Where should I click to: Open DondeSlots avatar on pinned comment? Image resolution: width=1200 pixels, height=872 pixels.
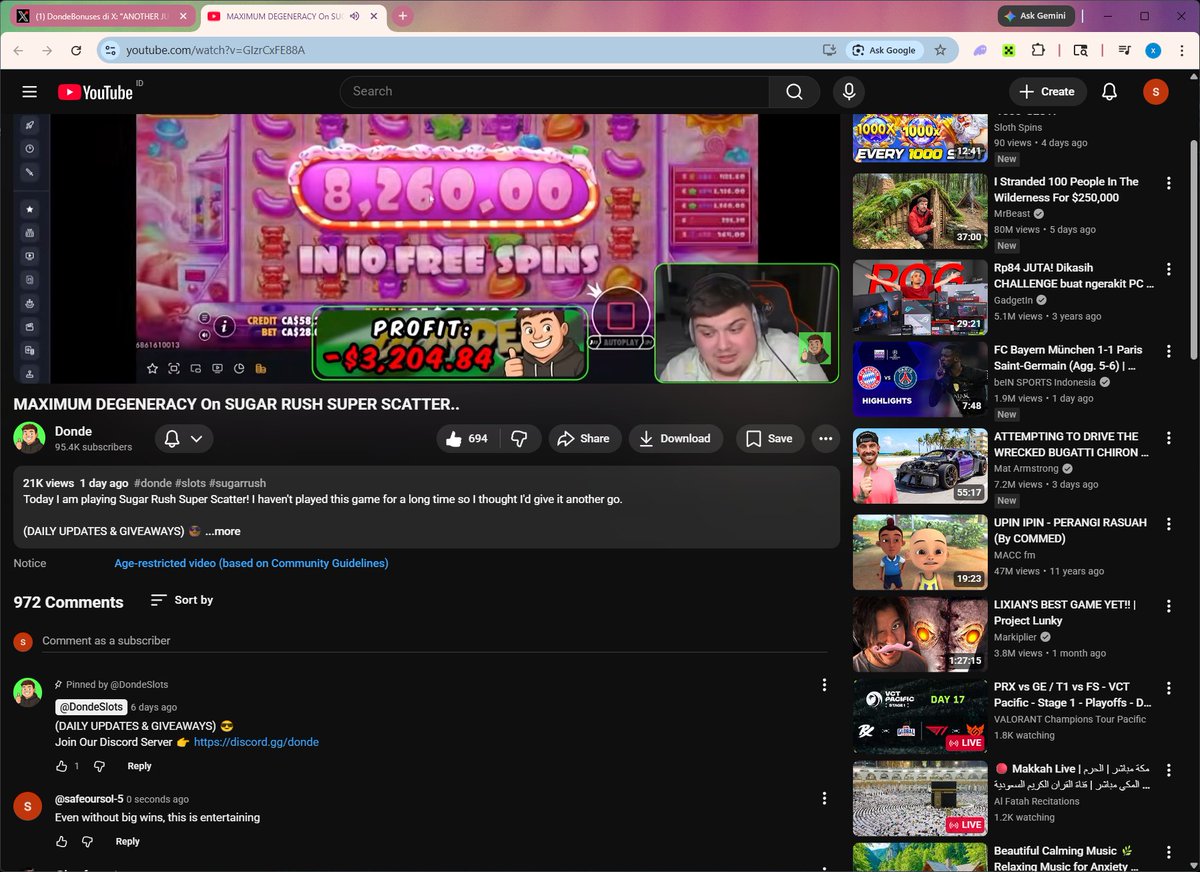pyautogui.click(x=28, y=692)
